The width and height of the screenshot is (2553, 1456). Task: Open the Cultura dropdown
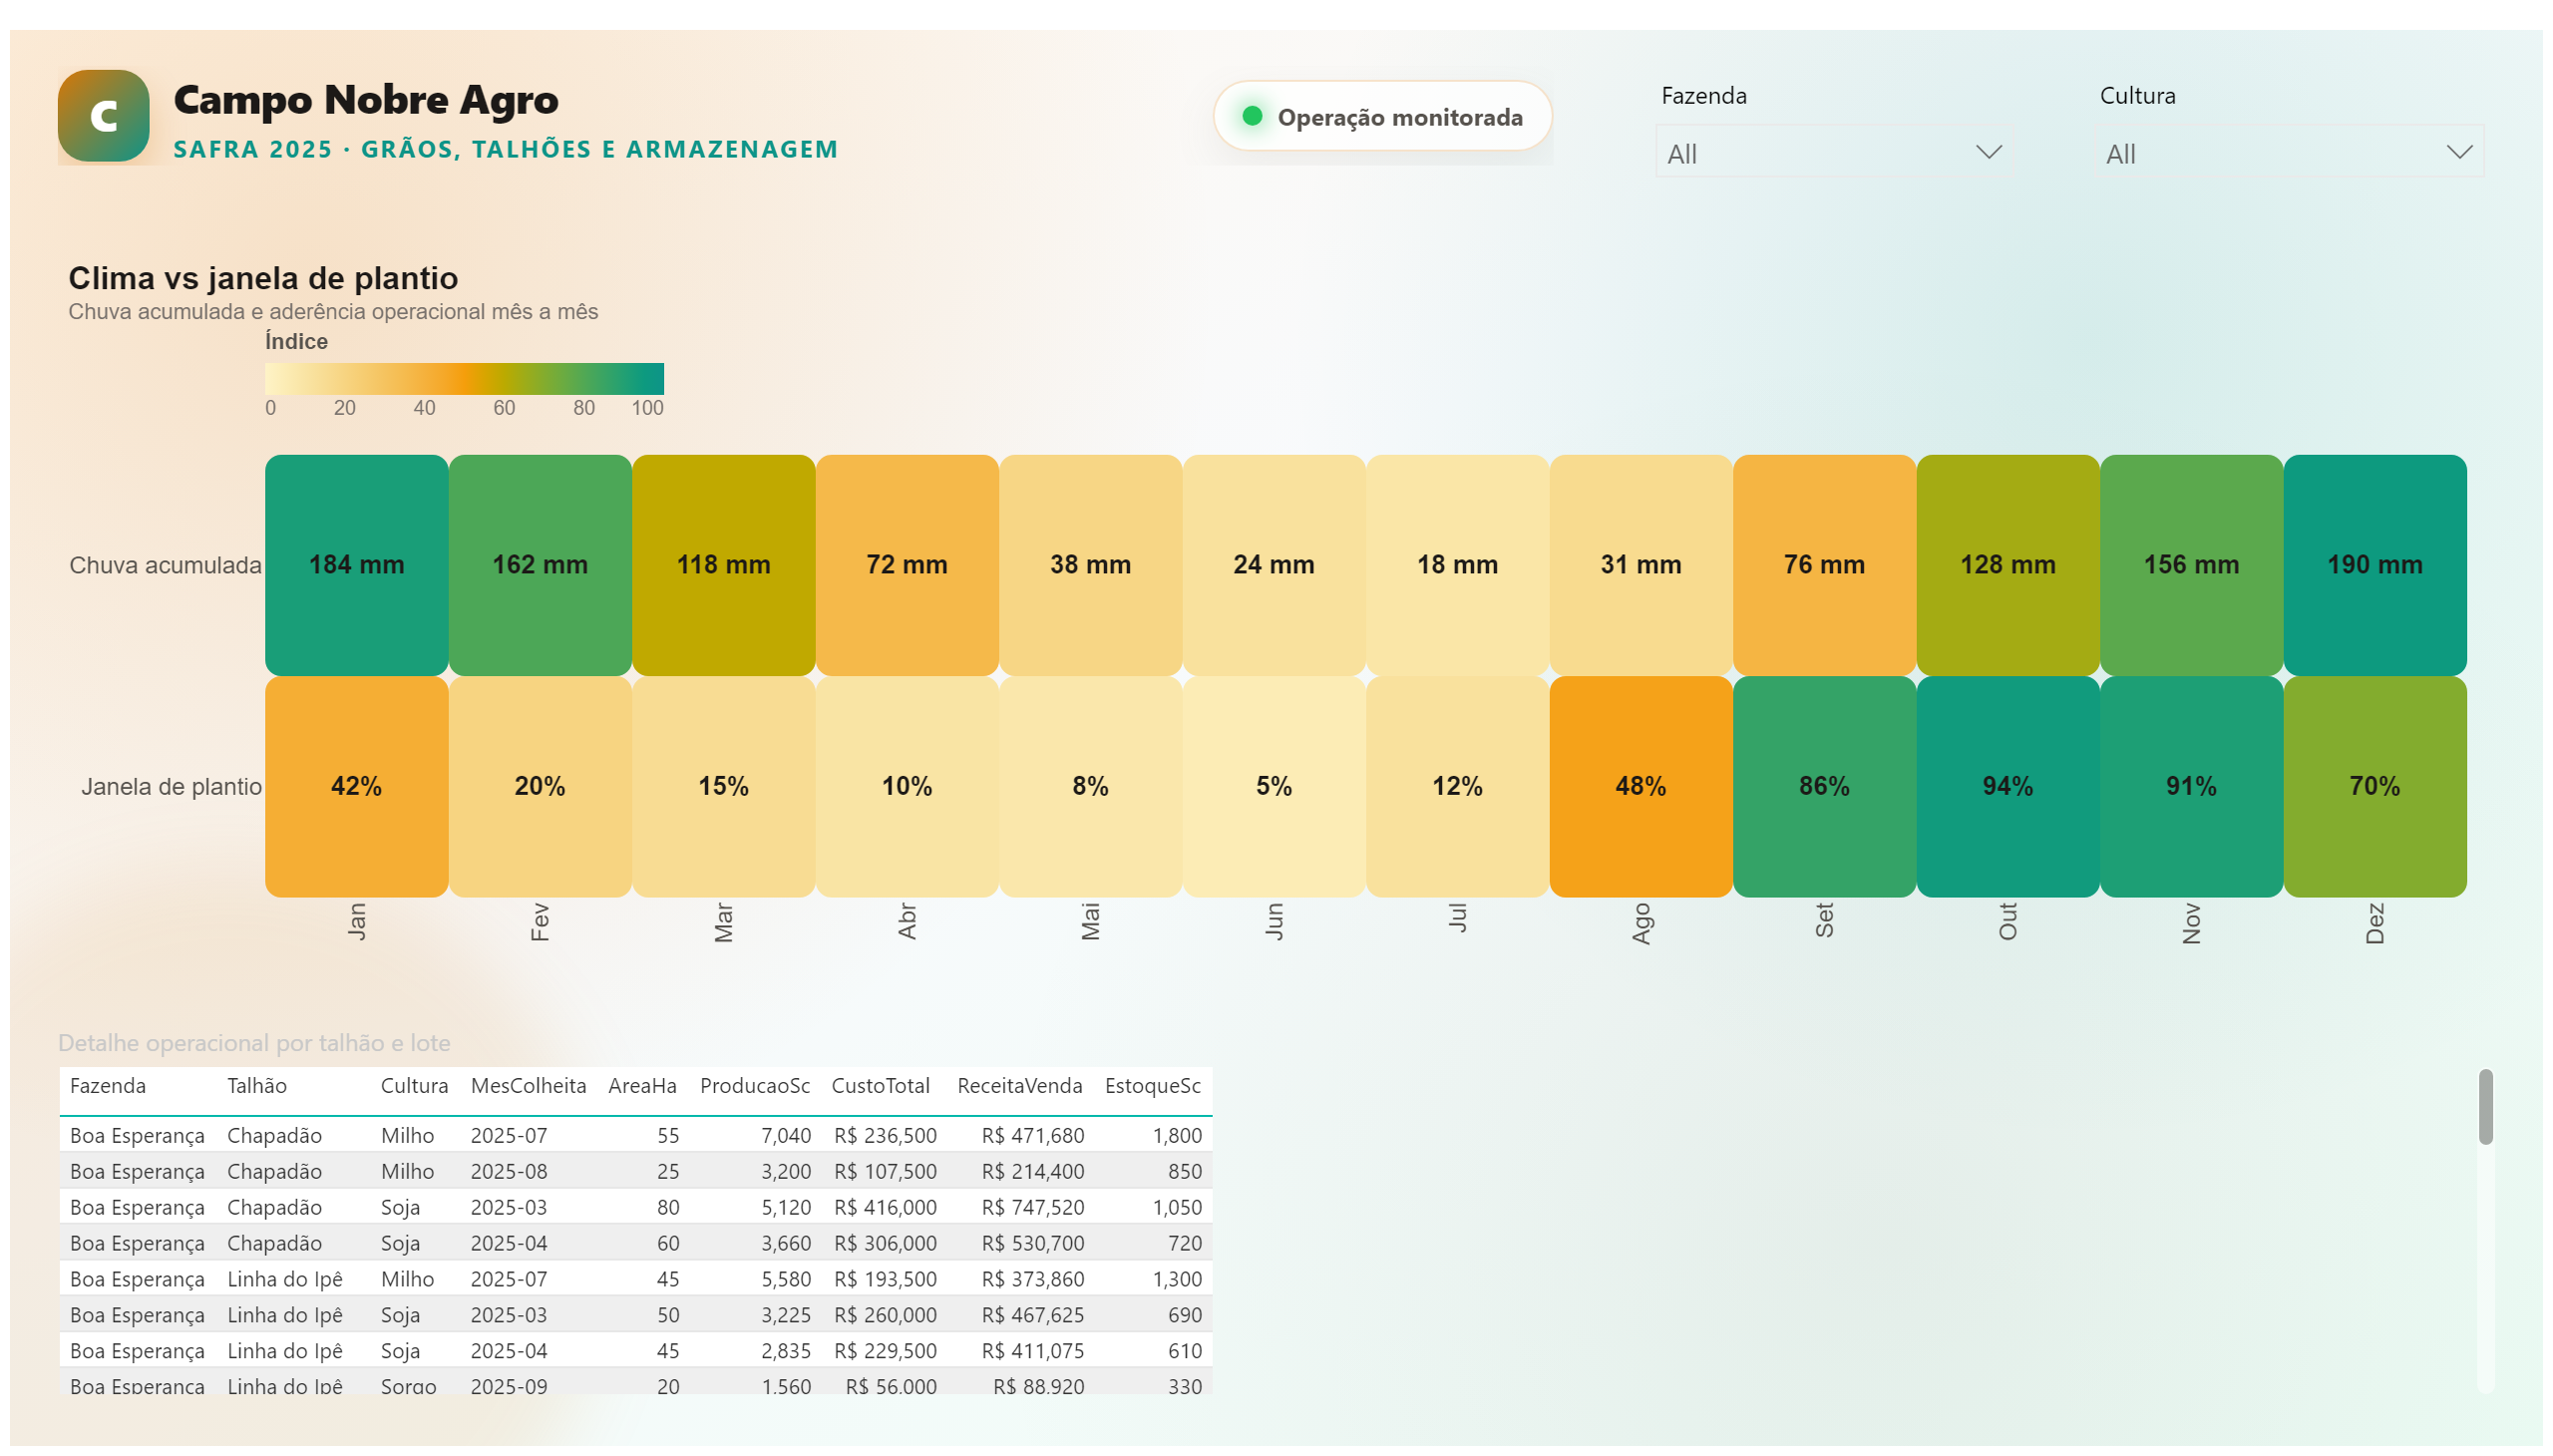2288,153
